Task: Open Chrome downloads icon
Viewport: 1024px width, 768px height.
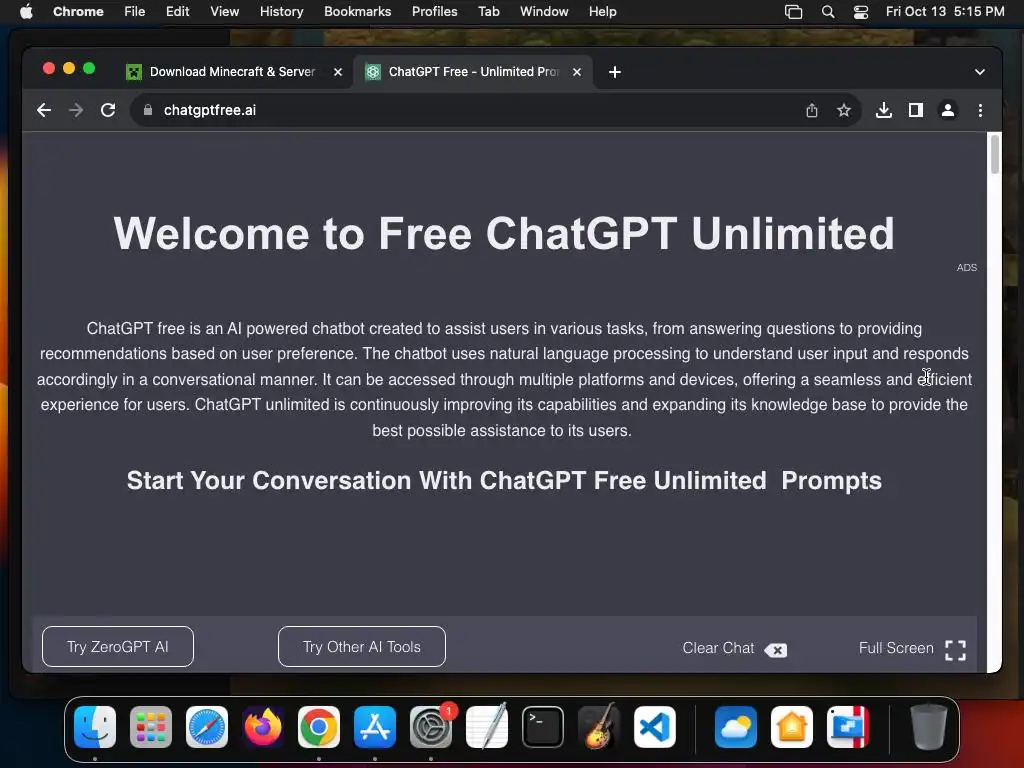Action: [884, 110]
